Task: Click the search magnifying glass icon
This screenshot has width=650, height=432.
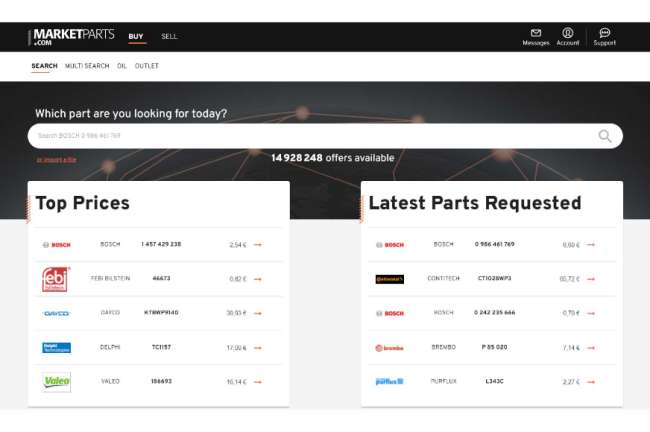Action: pos(605,136)
